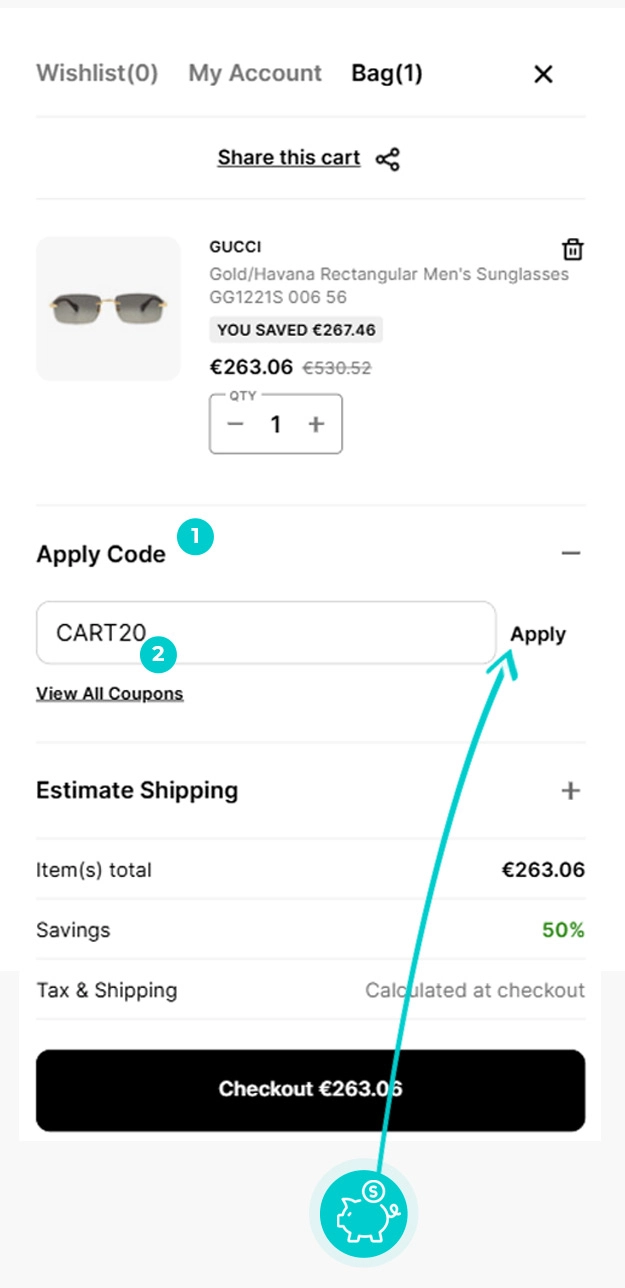Select the Bag(1) tab
Screen dimensions: 625x1288
pos(387,73)
